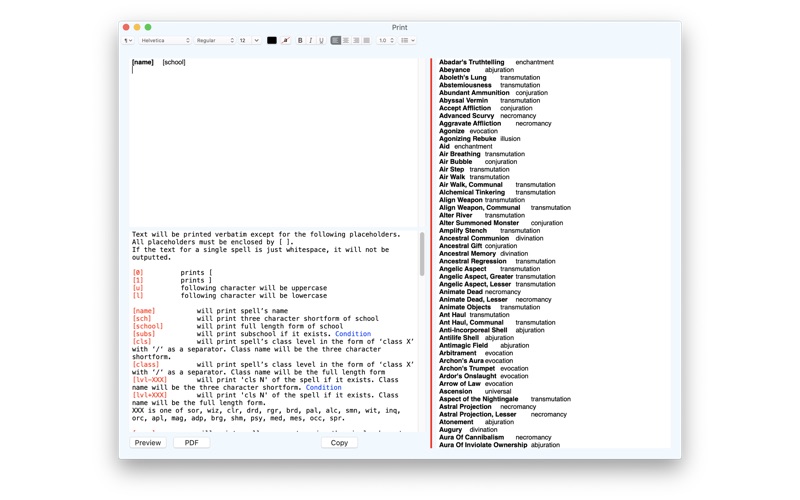Select Atonement in preview
This screenshot has width=800, height=500.
456,422
